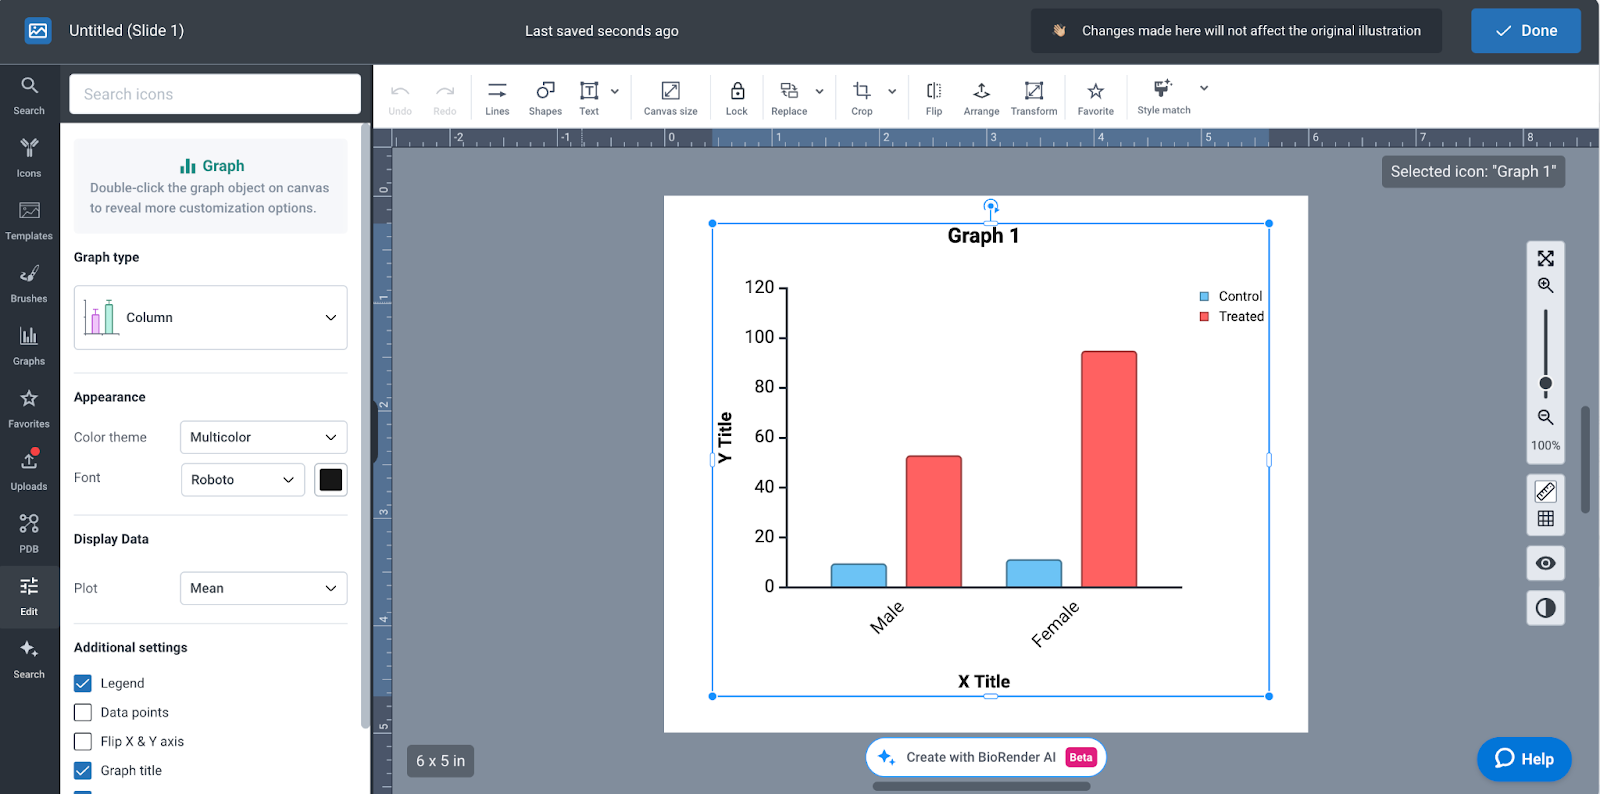The height and width of the screenshot is (794, 1600).
Task: Click the Lock icon in toolbar
Action: (x=736, y=98)
